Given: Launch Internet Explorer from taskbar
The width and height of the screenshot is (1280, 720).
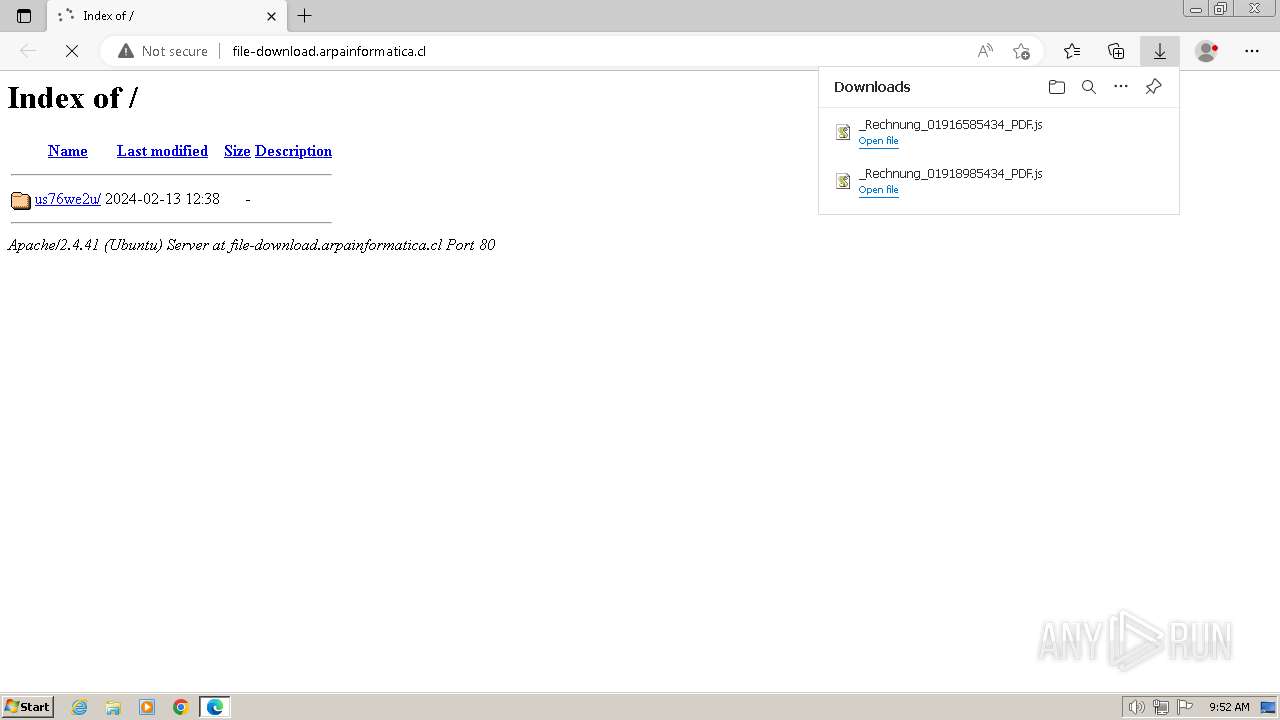Looking at the screenshot, I should coord(80,707).
